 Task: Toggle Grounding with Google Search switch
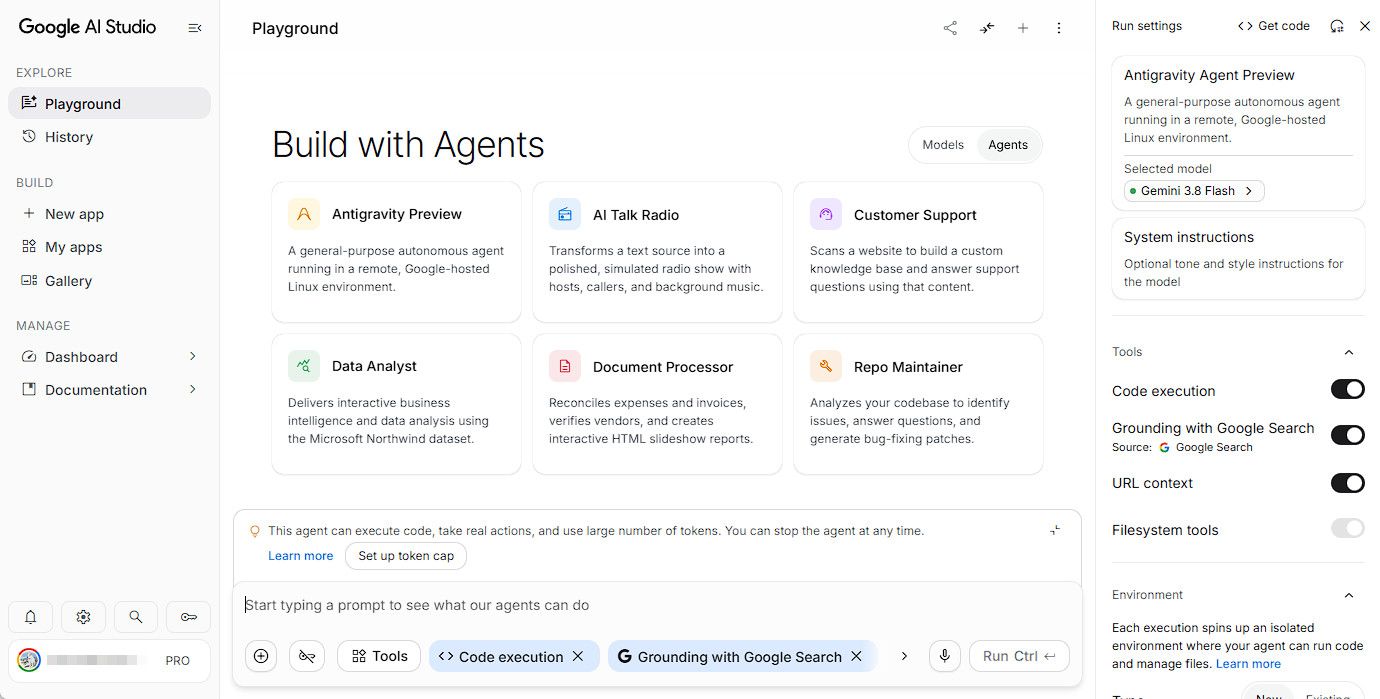1347,434
